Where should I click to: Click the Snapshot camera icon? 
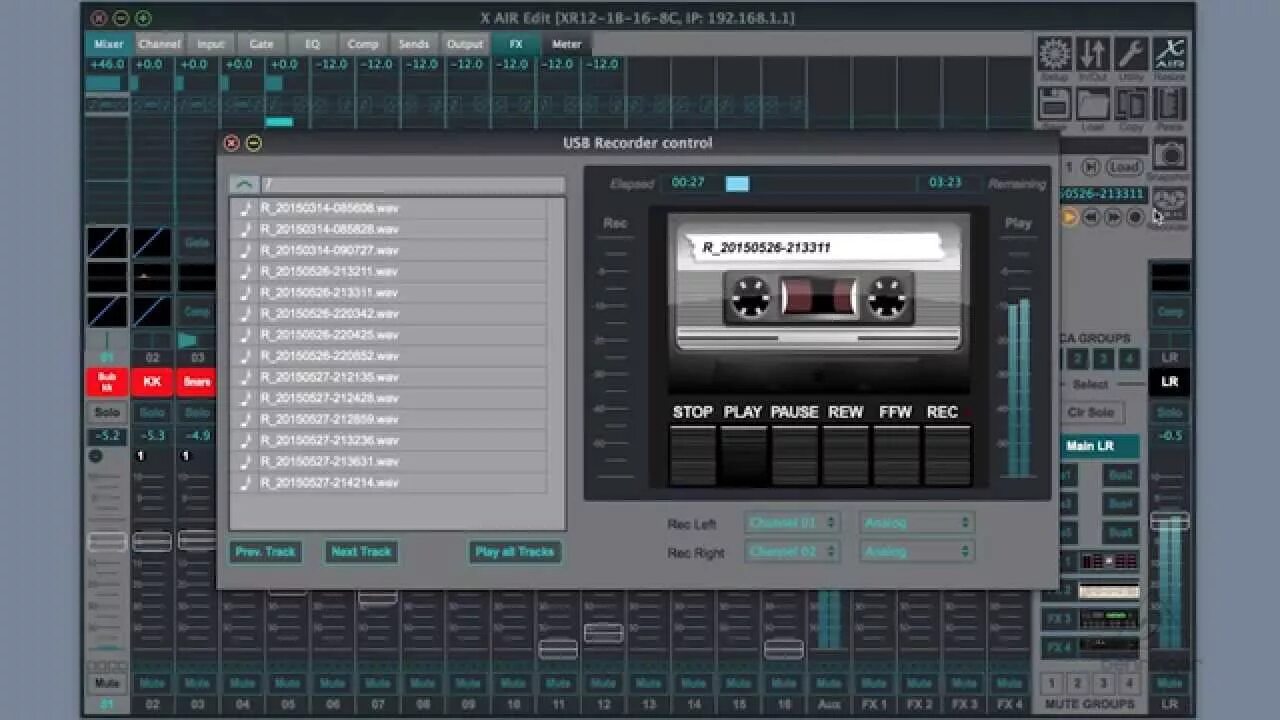[x=1169, y=154]
